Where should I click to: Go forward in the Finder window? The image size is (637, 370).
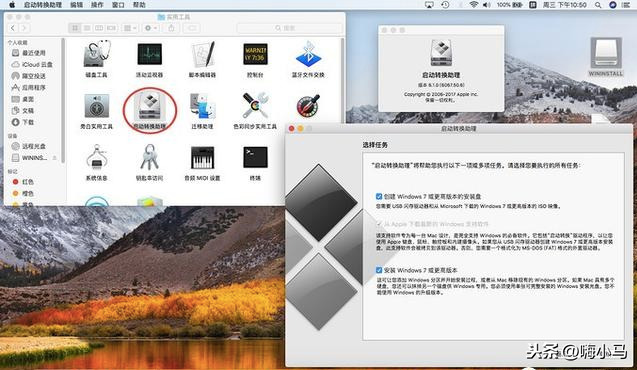click(x=24, y=28)
